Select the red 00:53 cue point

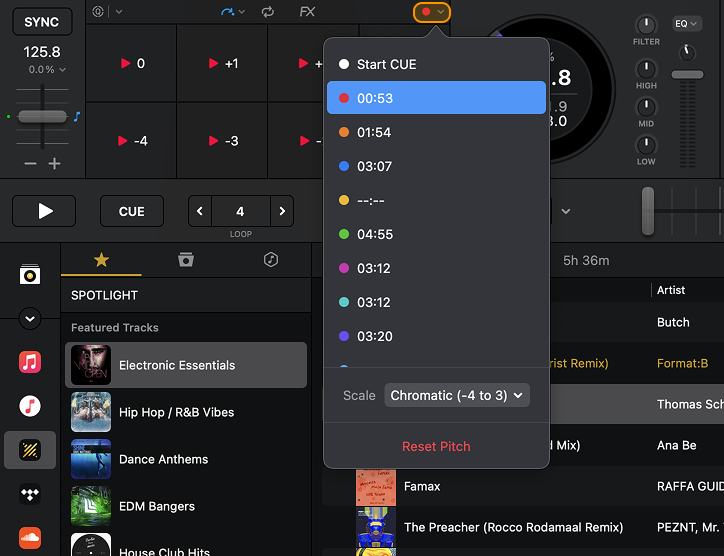(436, 98)
